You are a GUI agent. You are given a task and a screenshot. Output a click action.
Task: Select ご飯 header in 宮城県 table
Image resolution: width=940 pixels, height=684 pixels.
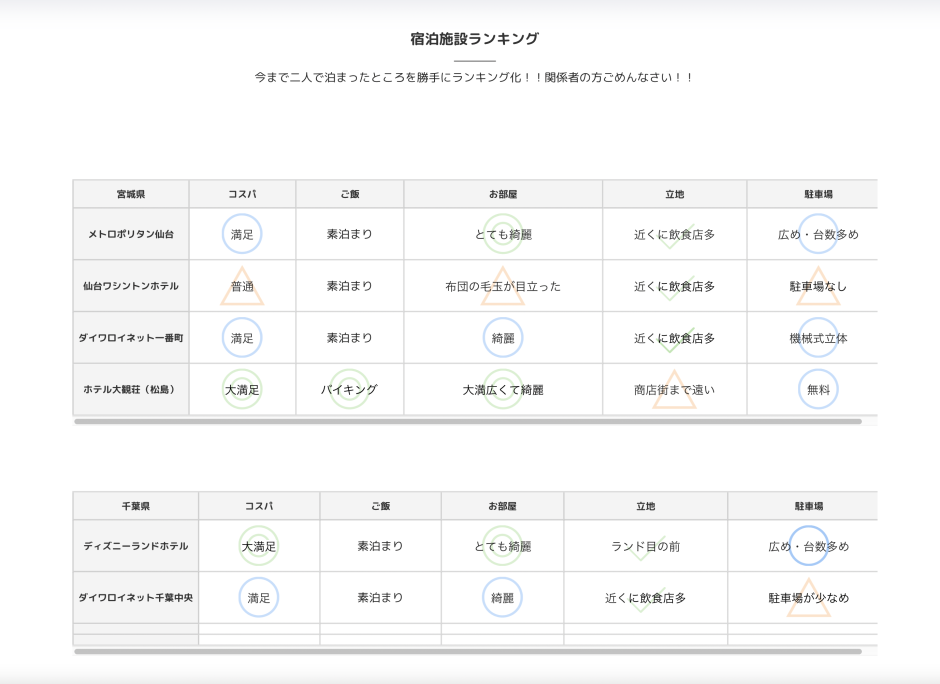(x=350, y=194)
